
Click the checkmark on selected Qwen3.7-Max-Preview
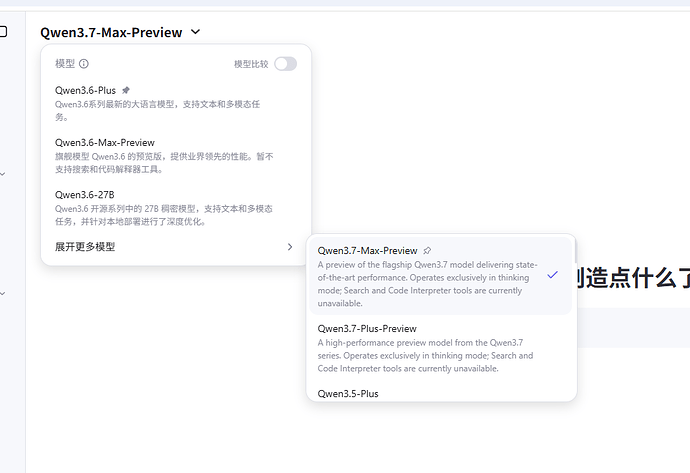point(552,275)
